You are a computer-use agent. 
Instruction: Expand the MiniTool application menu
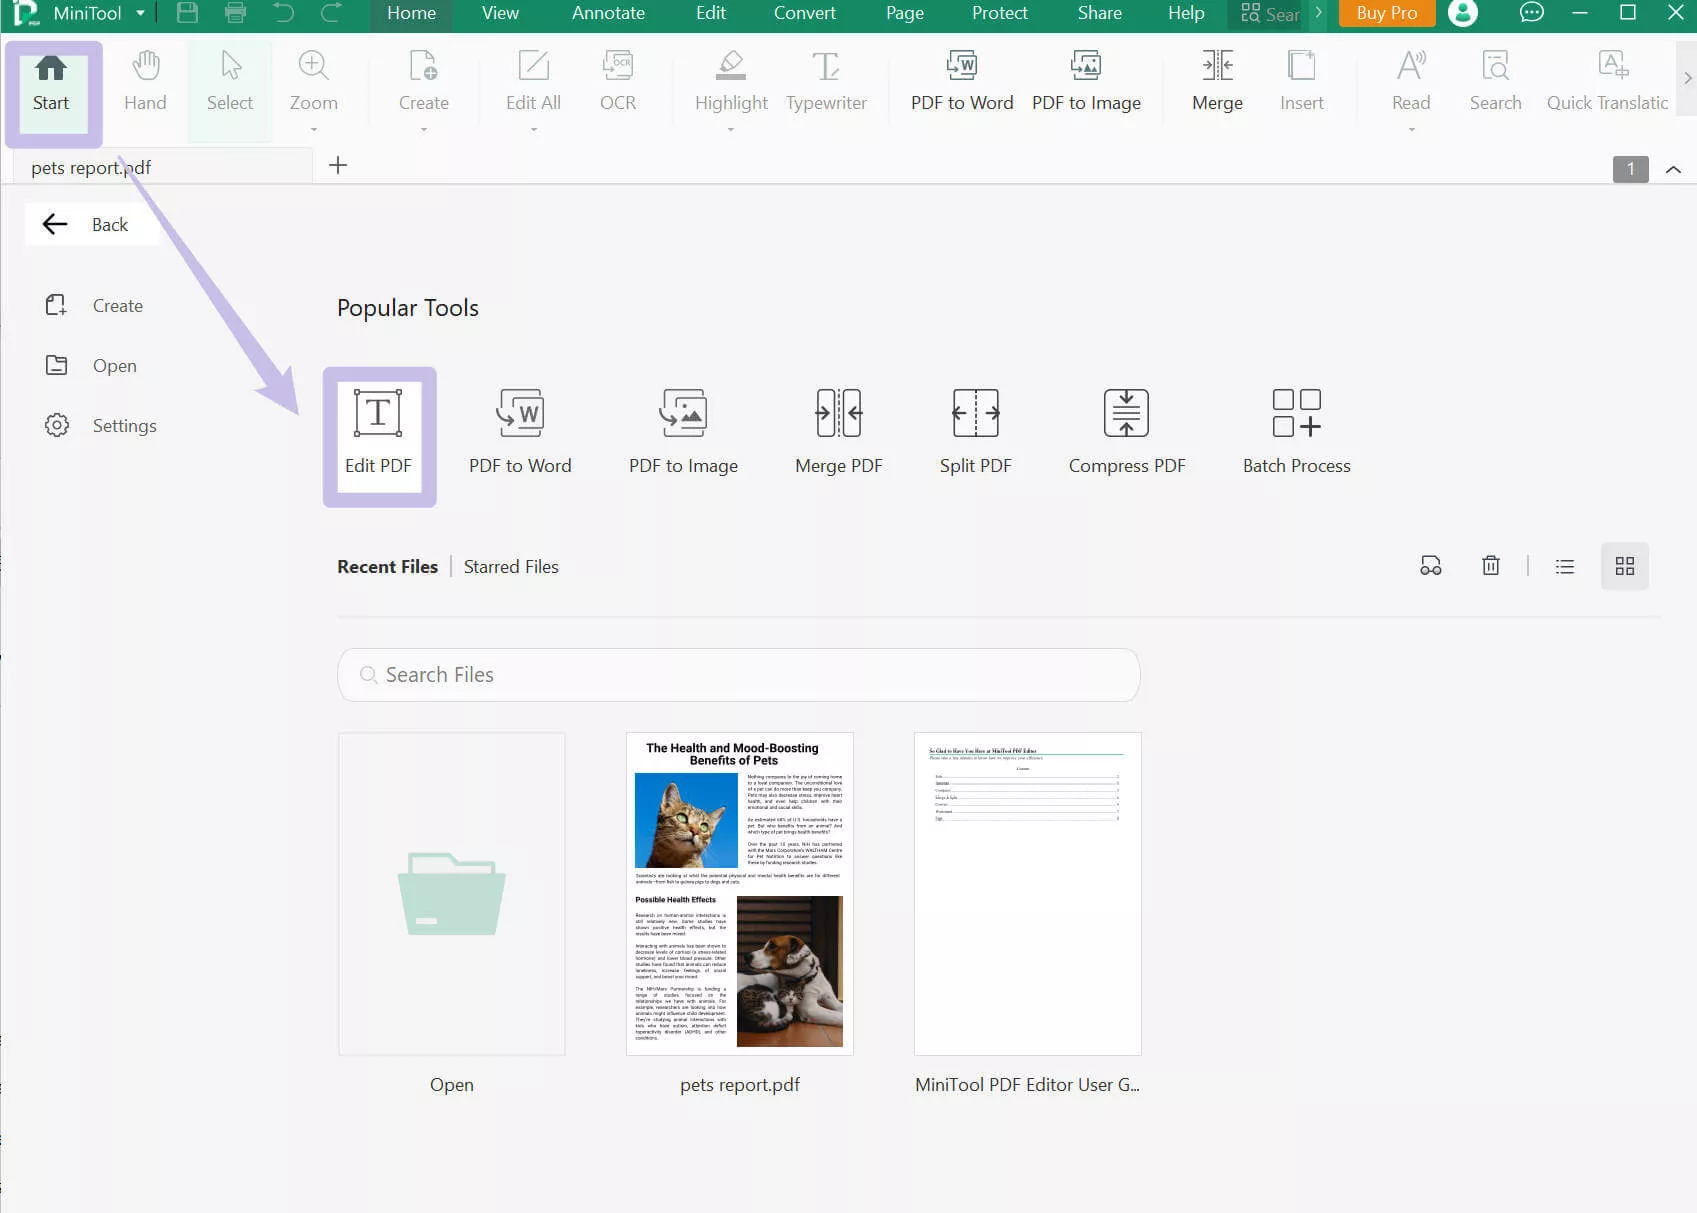[140, 13]
